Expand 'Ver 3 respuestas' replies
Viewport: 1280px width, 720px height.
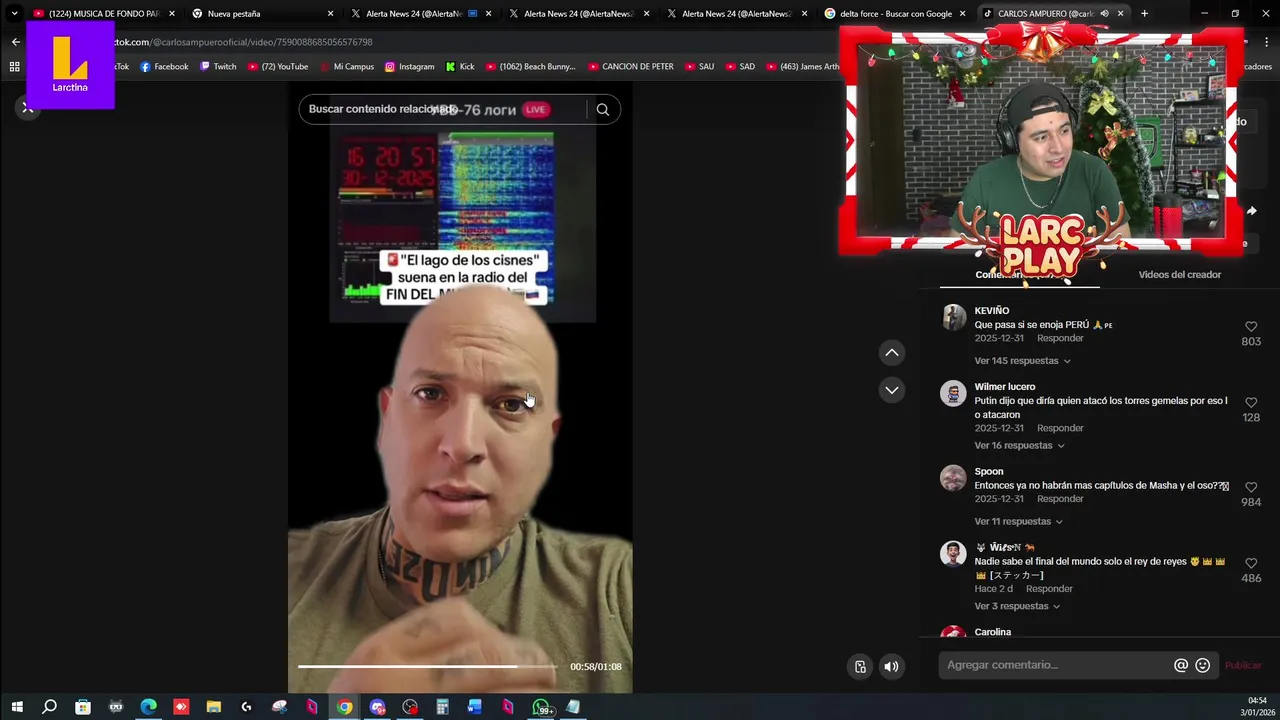[x=1017, y=607]
